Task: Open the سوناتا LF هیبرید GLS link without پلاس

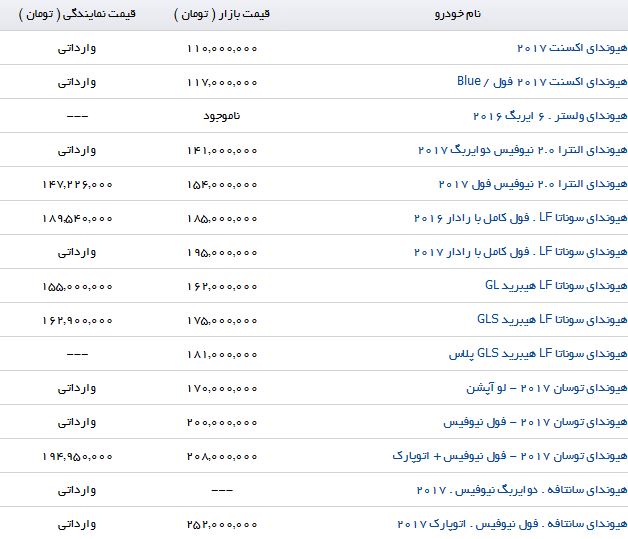Action: click(552, 320)
